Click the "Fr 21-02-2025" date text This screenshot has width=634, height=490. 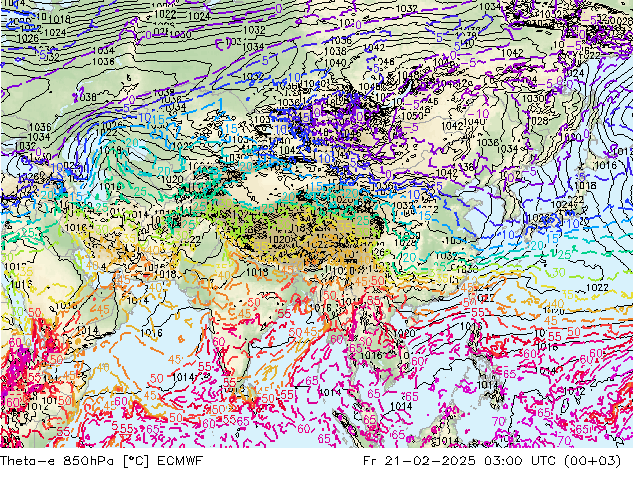[419, 460]
